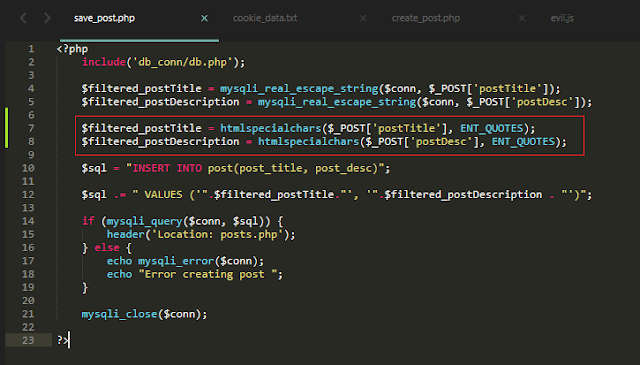Viewport: 640px width, 365px height.
Task: Switch to the evil.js tab
Action: (562, 18)
